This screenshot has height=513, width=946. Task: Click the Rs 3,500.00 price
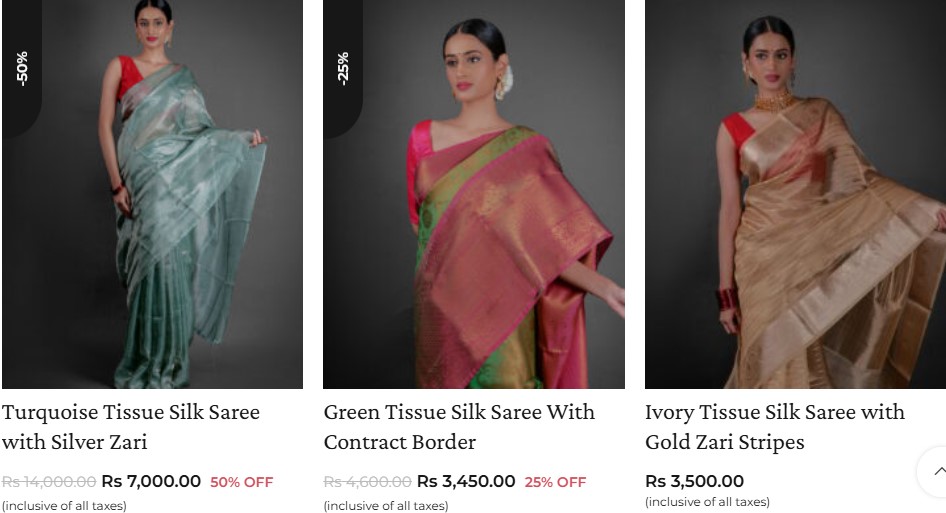pyautogui.click(x=694, y=482)
